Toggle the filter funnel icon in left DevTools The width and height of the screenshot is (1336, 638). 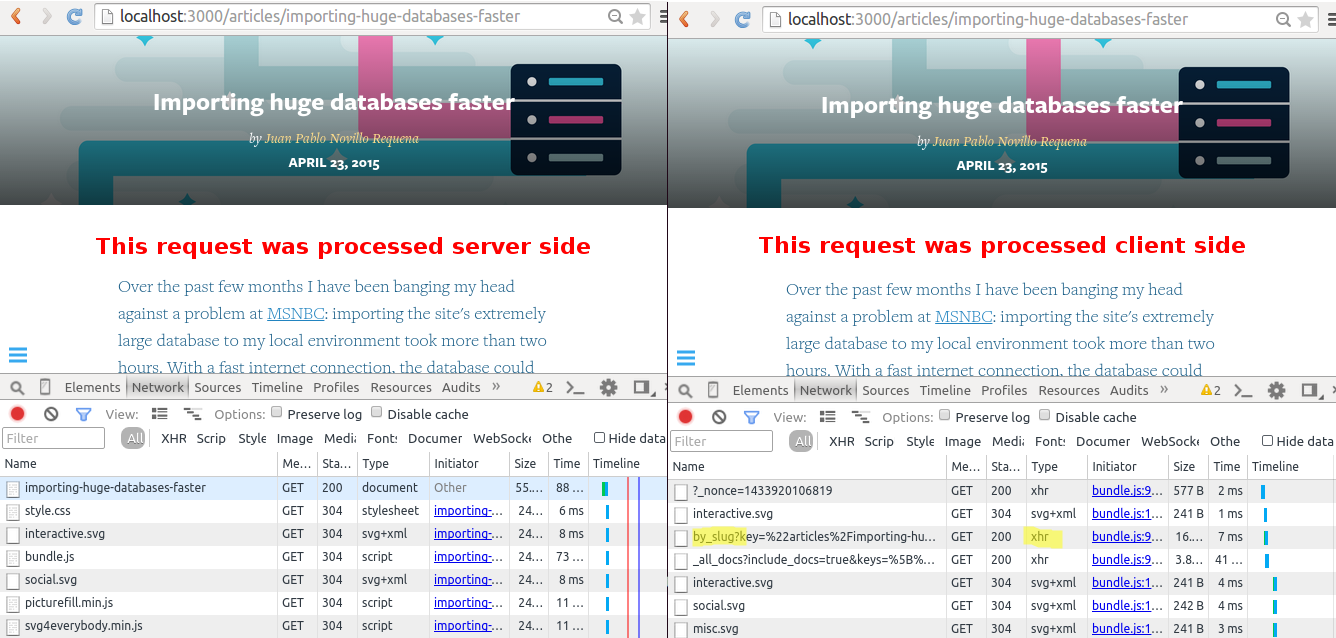[83, 414]
